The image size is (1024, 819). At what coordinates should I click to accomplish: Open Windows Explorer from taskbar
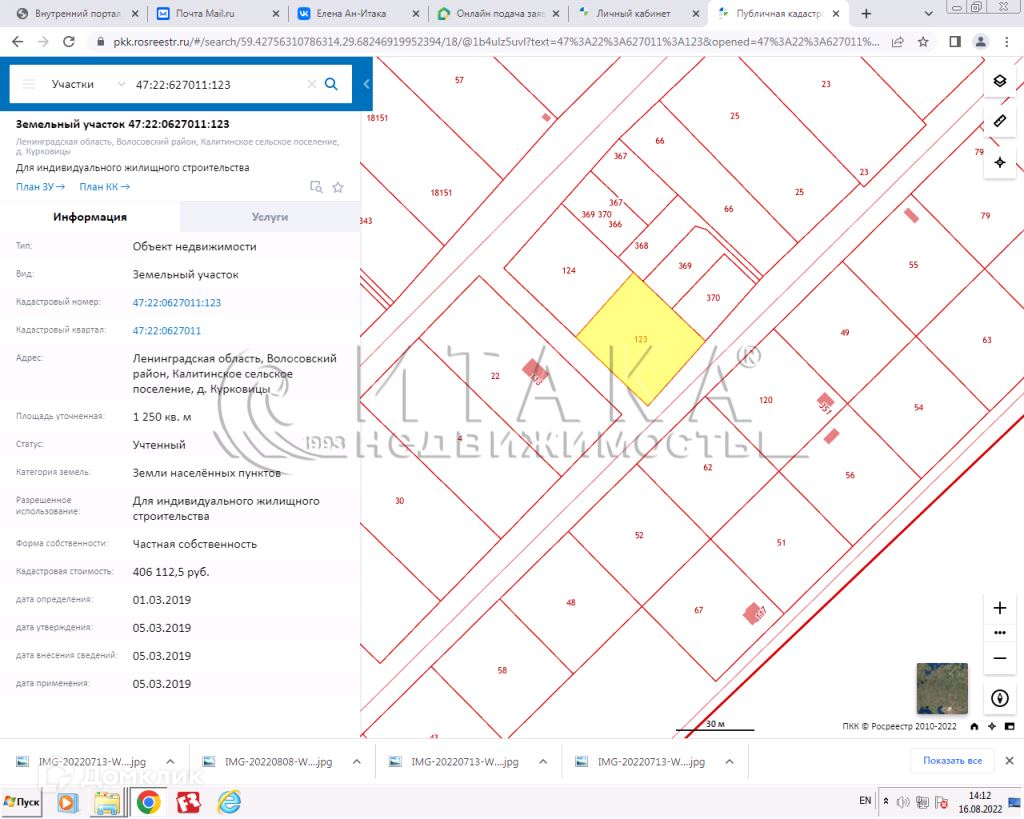pyautogui.click(x=106, y=803)
